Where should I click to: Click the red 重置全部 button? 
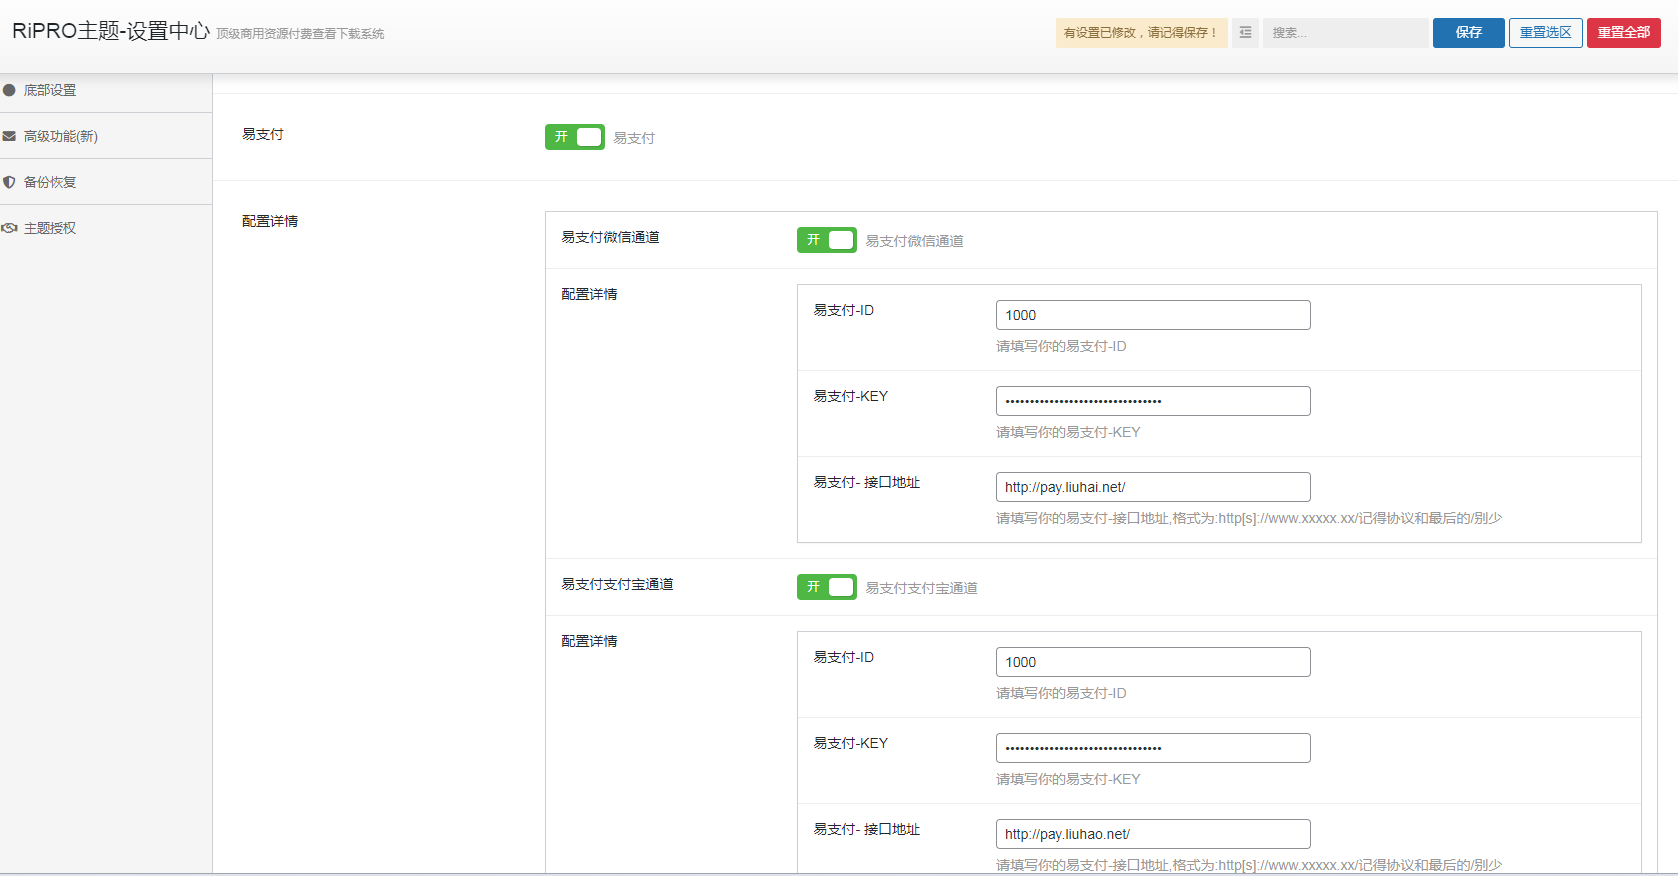tap(1623, 33)
